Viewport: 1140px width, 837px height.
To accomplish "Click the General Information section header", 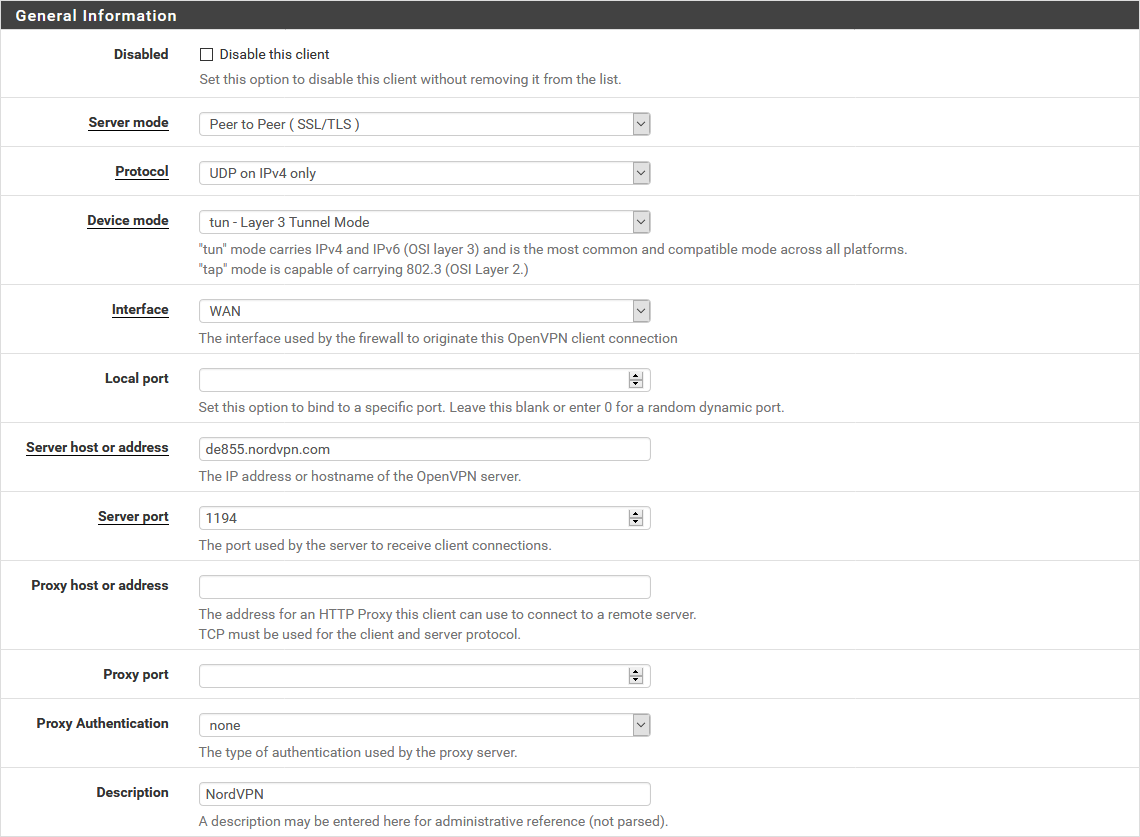I will coord(96,16).
